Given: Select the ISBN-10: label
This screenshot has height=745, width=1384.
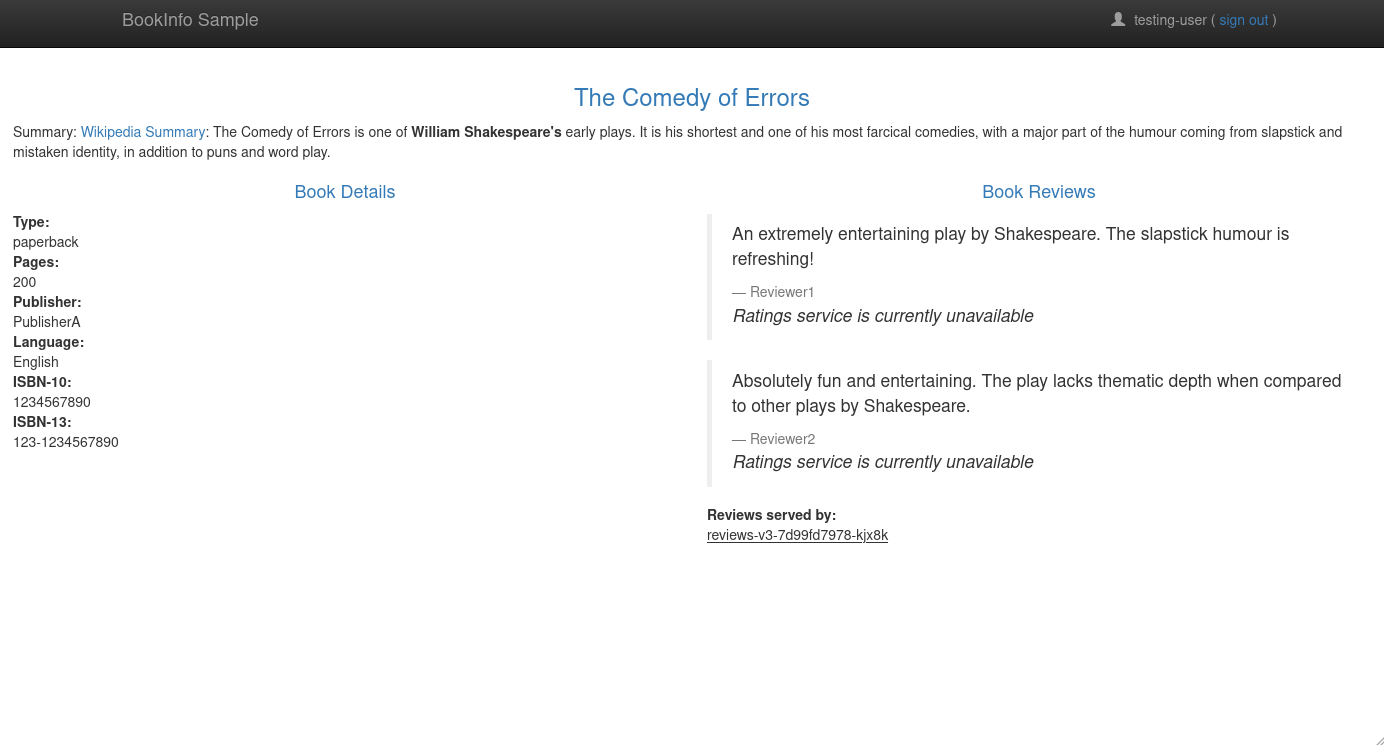Looking at the screenshot, I should coord(42,382).
